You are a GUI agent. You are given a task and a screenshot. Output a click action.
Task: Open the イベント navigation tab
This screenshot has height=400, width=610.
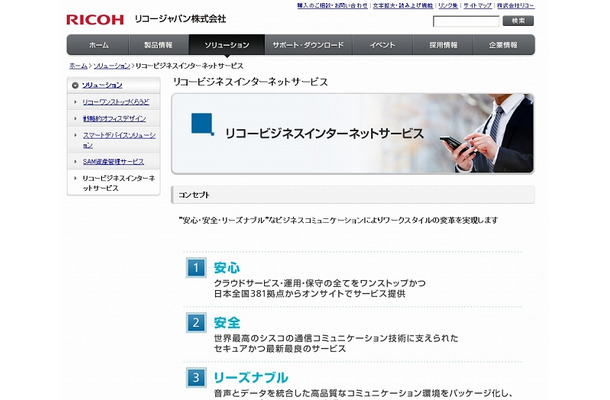coord(382,45)
